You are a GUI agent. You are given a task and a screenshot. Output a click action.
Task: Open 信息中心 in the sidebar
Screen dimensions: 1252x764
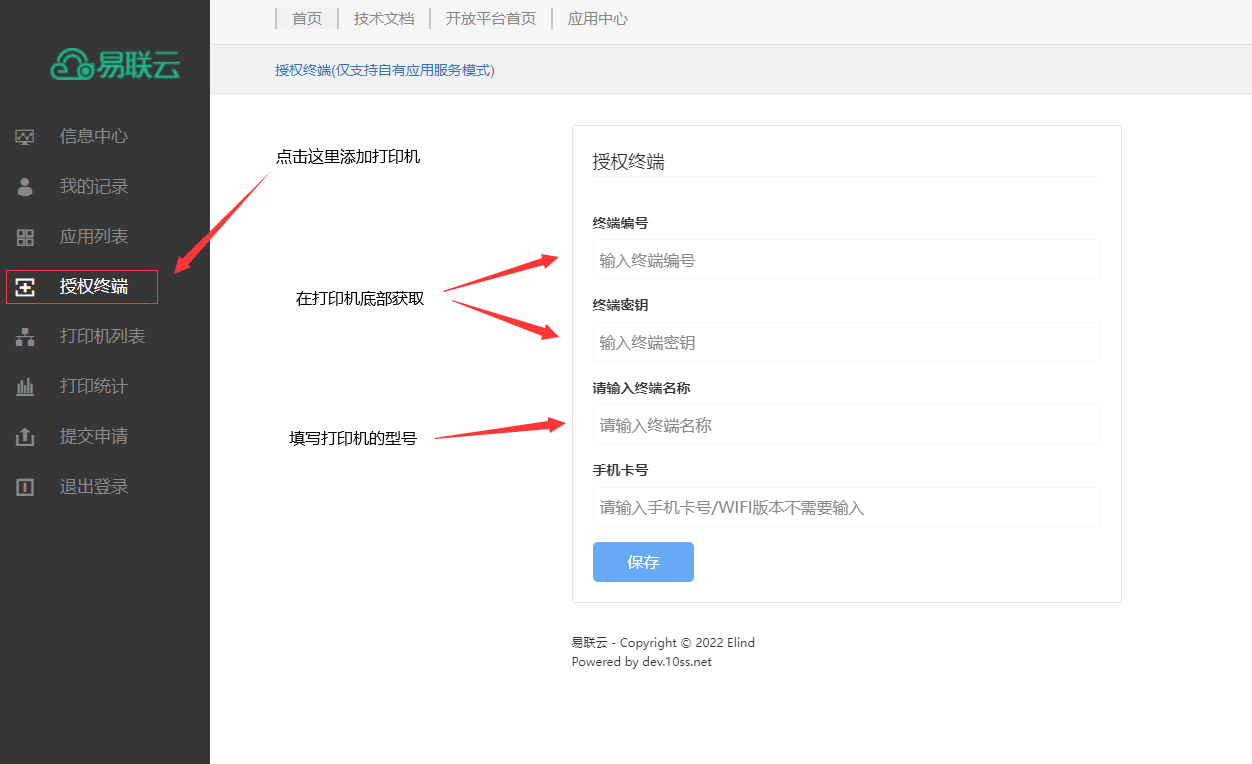click(x=94, y=136)
